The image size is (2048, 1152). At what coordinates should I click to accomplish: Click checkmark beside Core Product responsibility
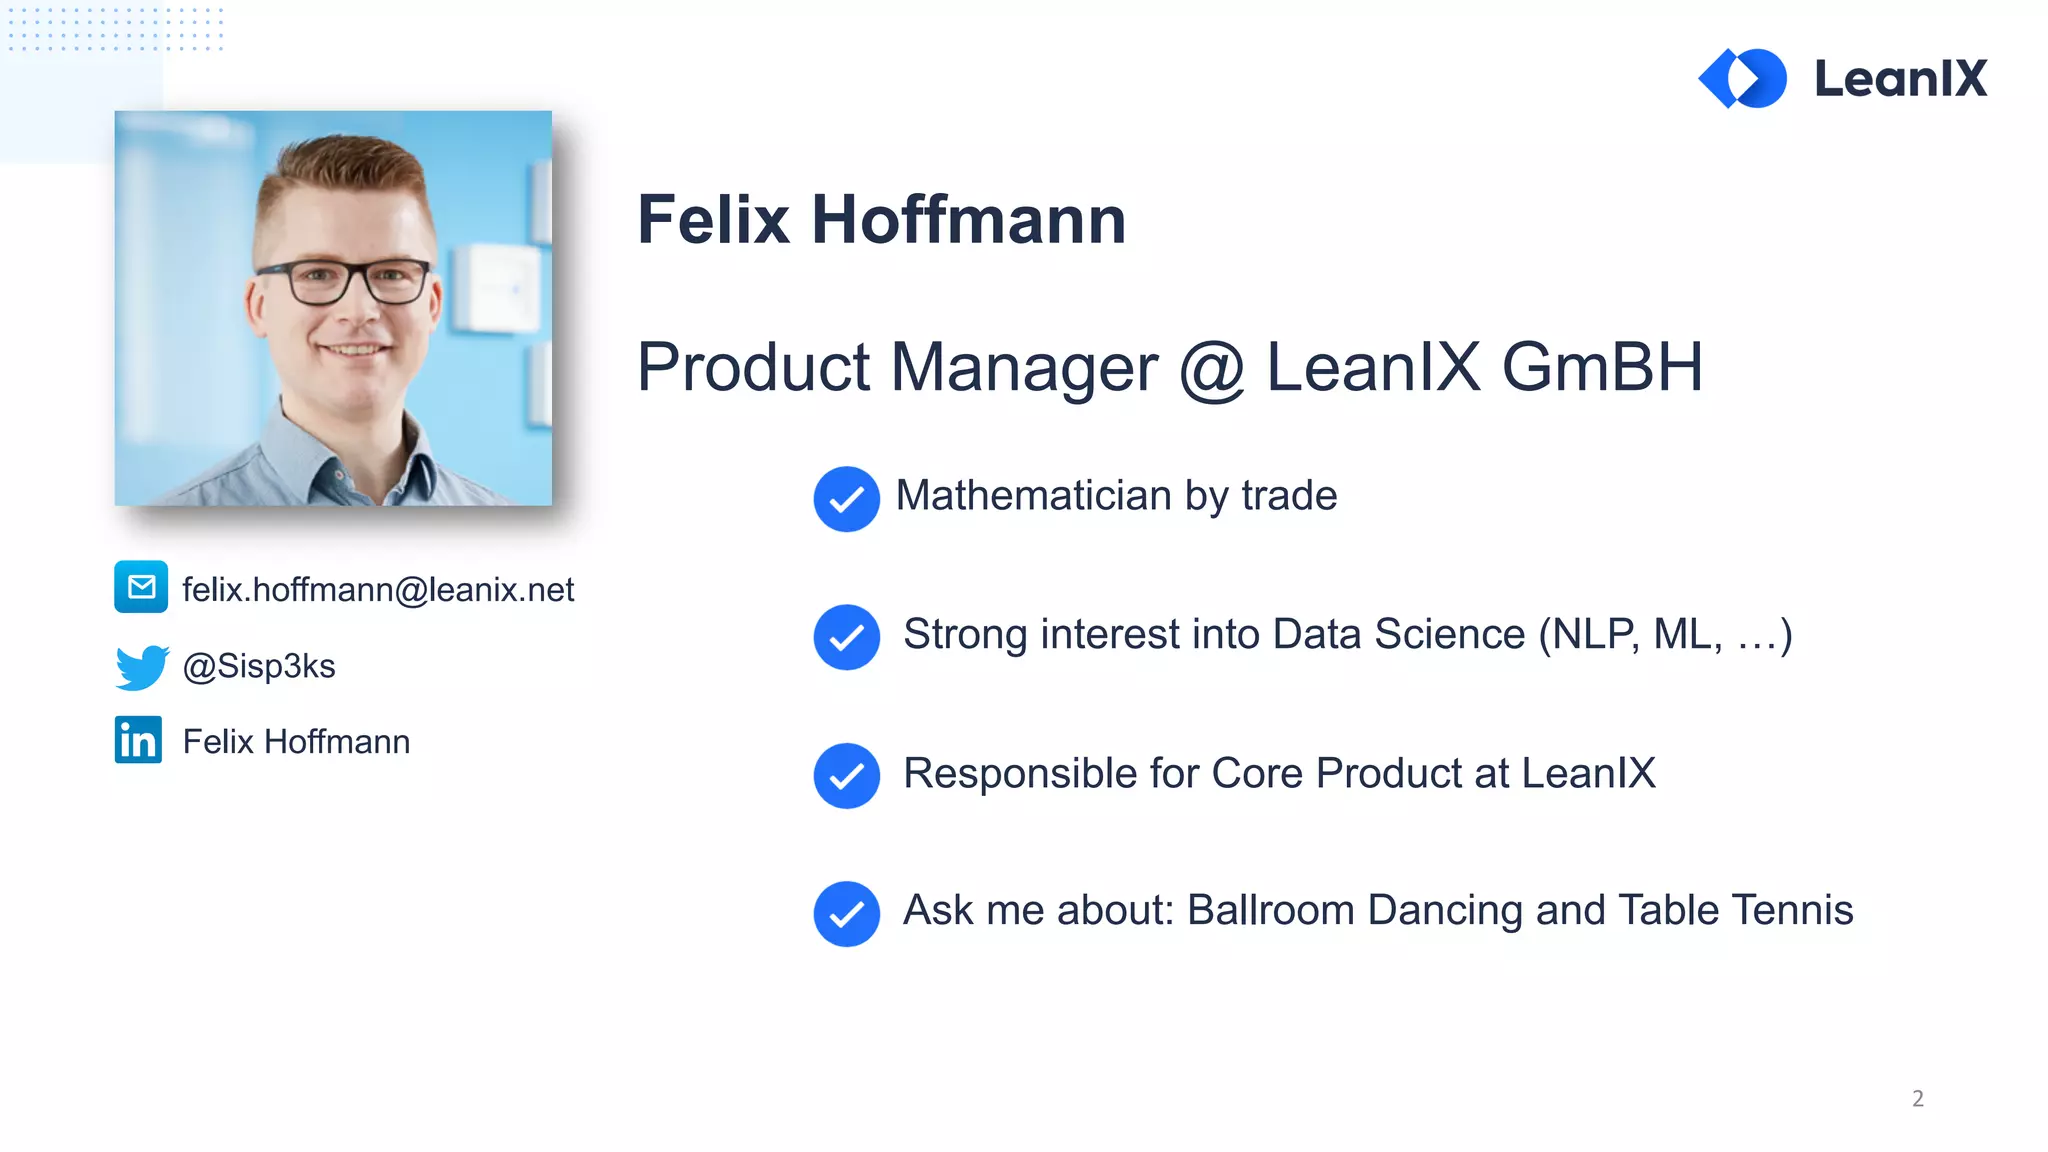pyautogui.click(x=846, y=775)
